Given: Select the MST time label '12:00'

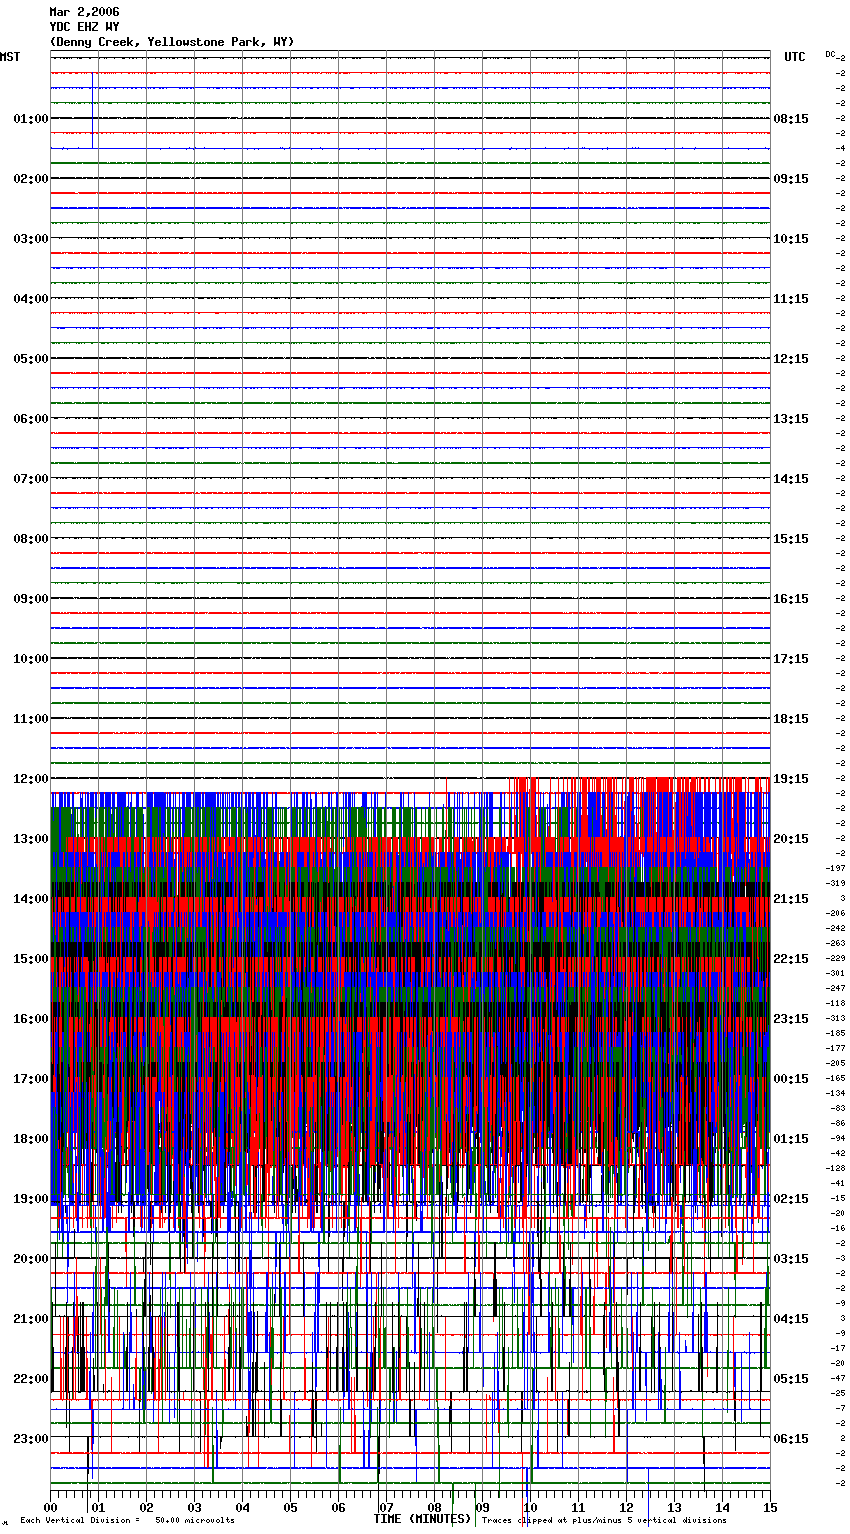Looking at the screenshot, I should click(30, 779).
